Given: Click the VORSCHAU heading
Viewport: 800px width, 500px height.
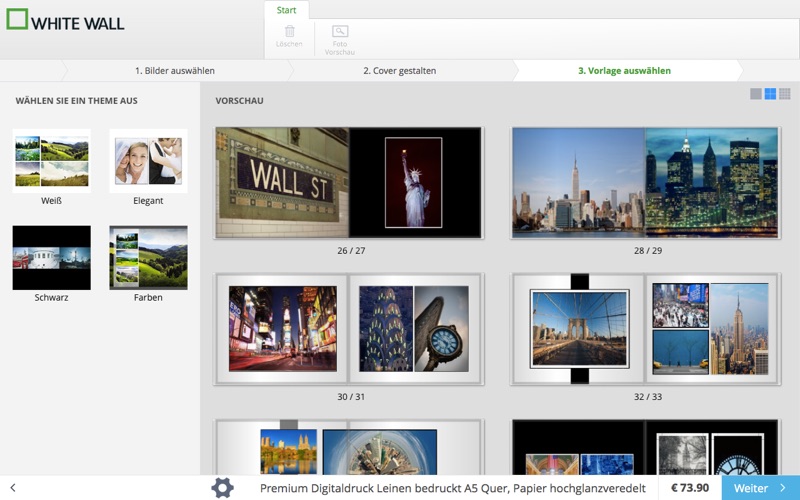Looking at the screenshot, I should pyautogui.click(x=240, y=101).
